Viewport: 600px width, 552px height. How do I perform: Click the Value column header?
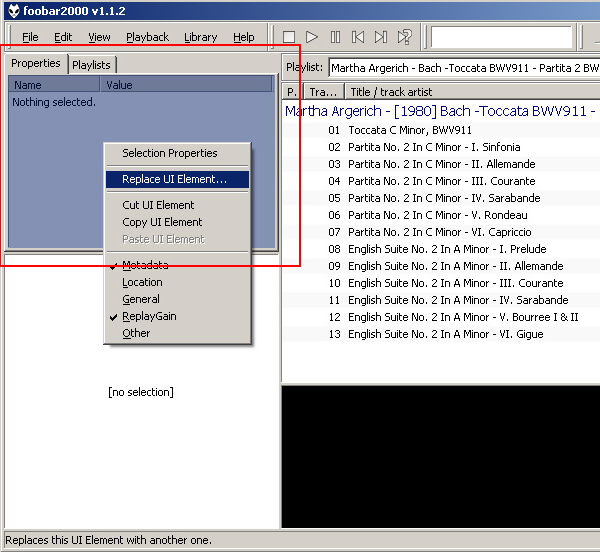click(x=187, y=85)
